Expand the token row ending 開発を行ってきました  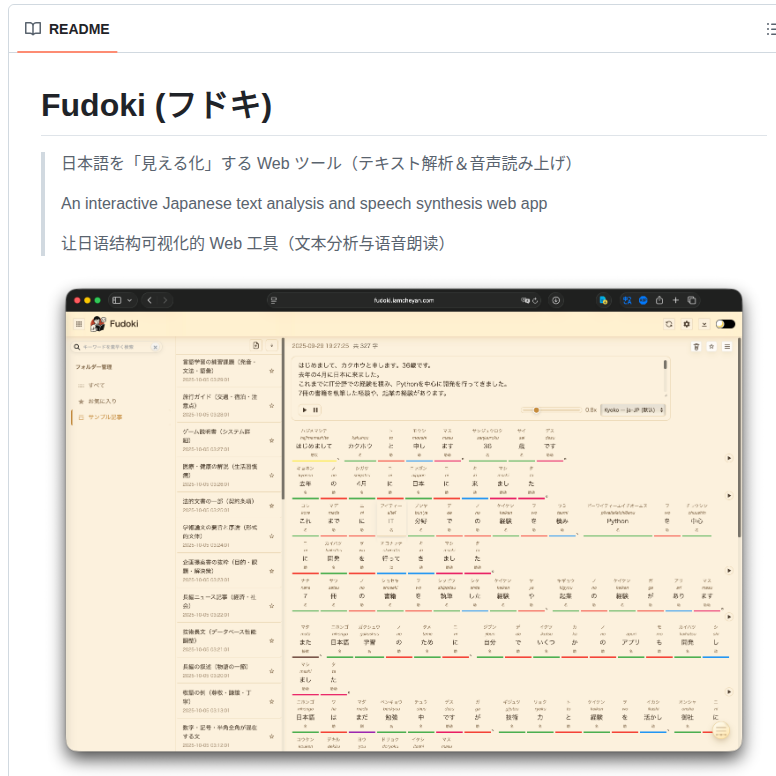[729, 571]
